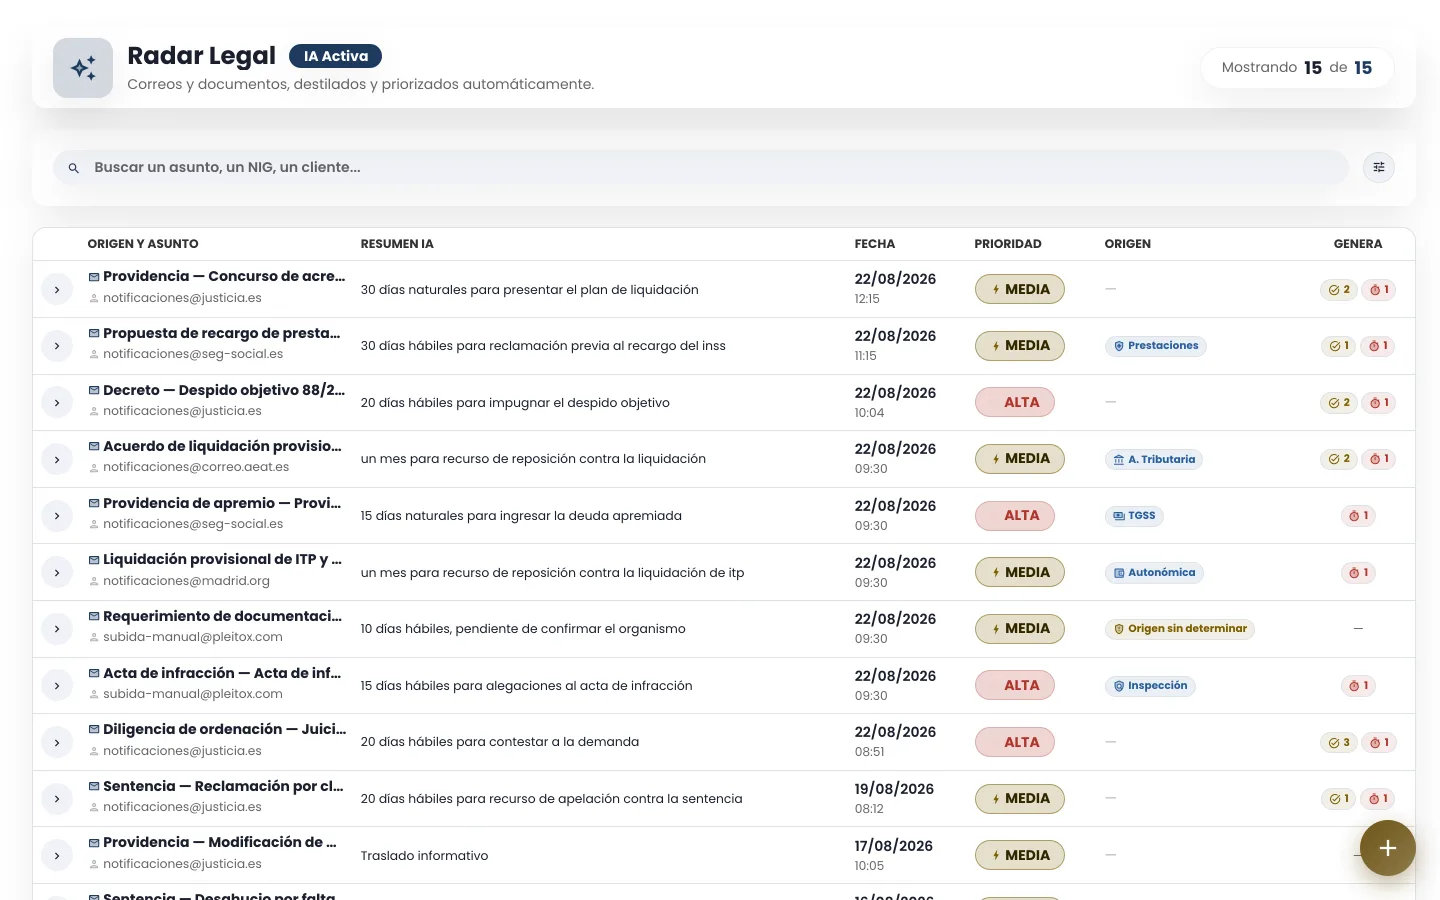Screen dimensions: 1440x900
Task: Expand the Sentencia Reclamación row
Action: pos(57,799)
